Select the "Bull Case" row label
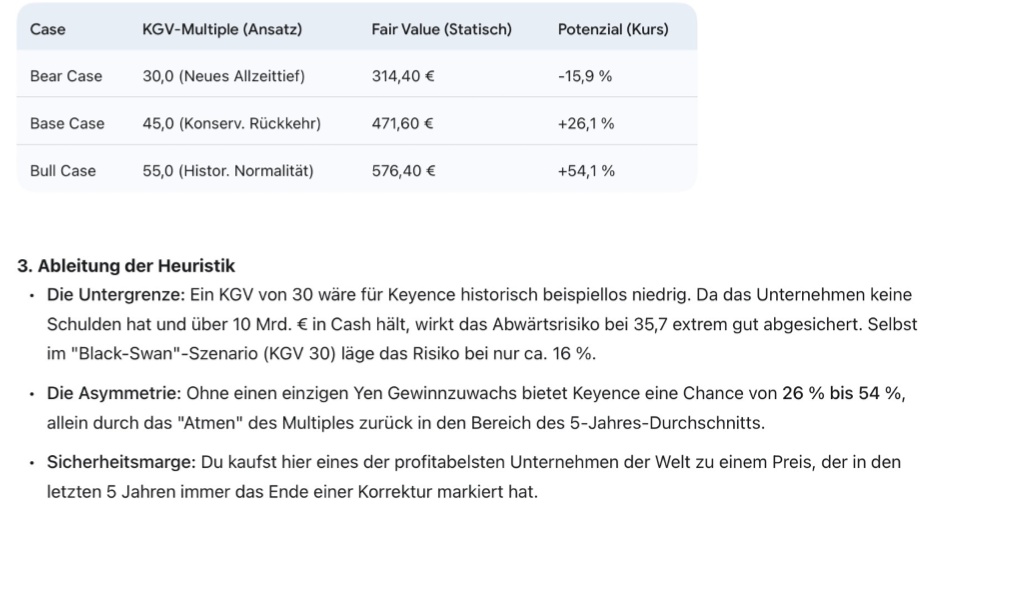The width and height of the screenshot is (1025, 589). tap(63, 170)
